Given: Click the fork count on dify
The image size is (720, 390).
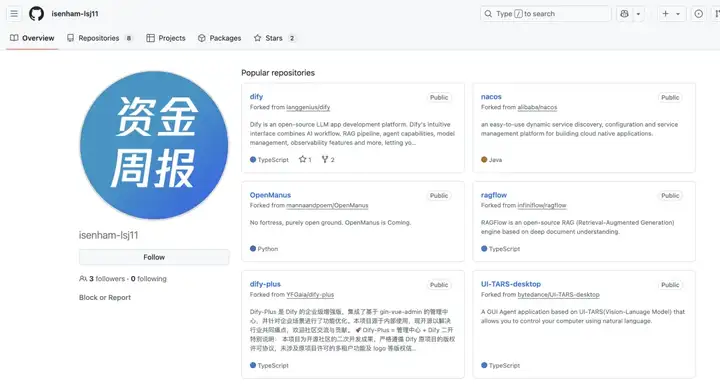Looking at the screenshot, I should pyautogui.click(x=328, y=160).
